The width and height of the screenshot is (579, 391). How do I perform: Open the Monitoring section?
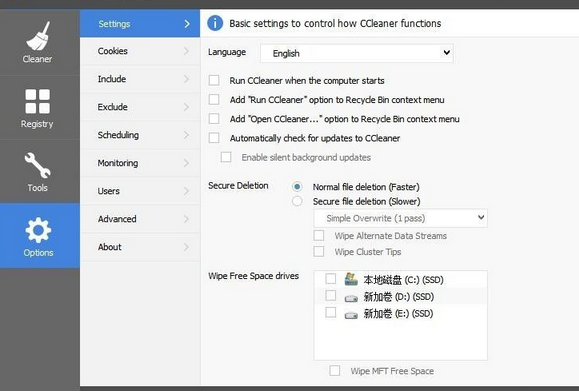tap(140, 163)
